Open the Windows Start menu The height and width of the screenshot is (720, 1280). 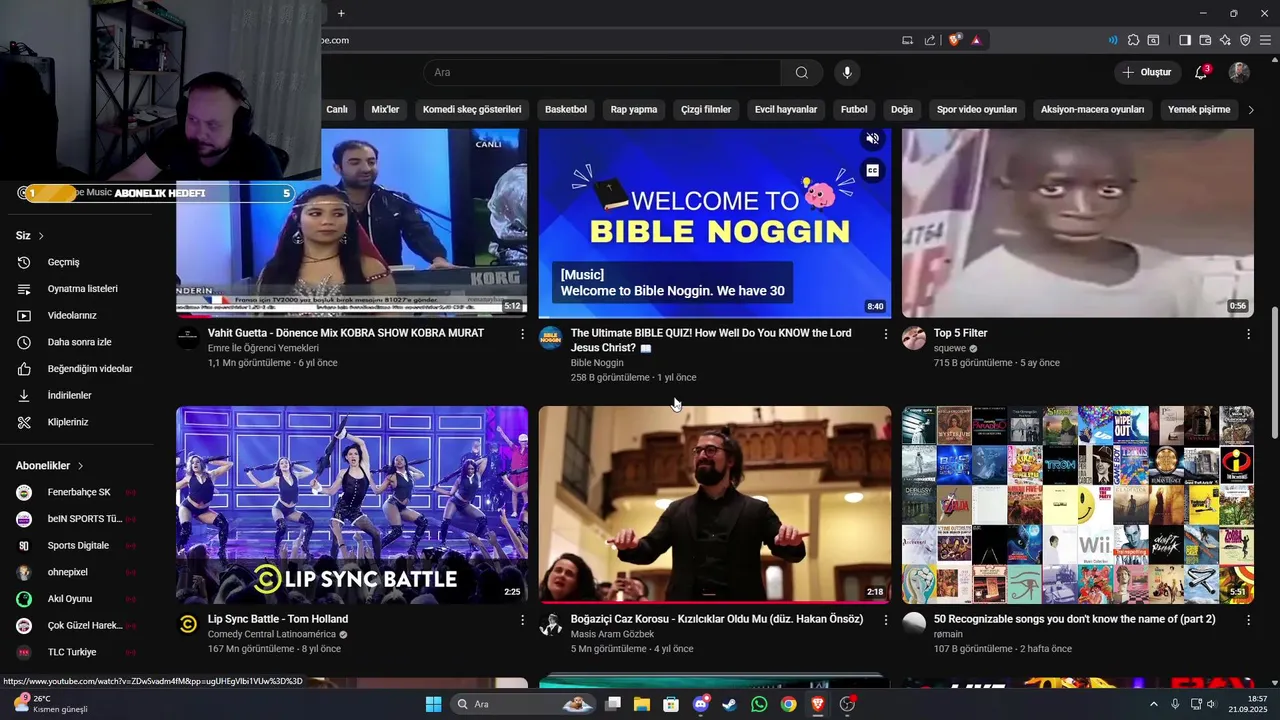point(433,704)
